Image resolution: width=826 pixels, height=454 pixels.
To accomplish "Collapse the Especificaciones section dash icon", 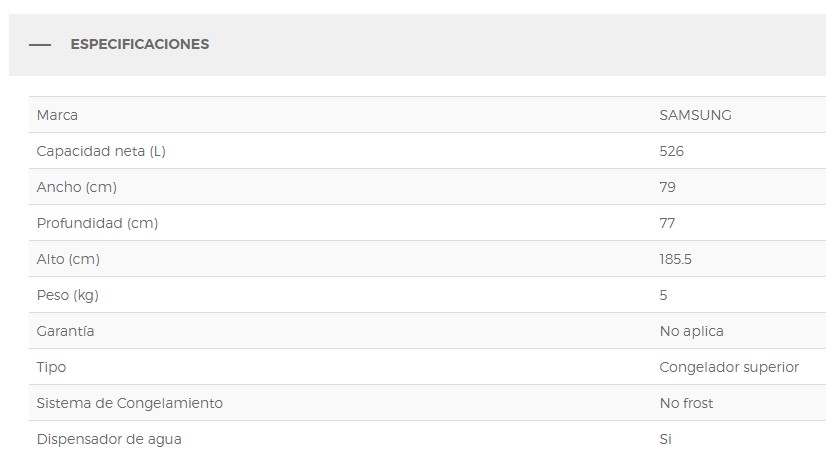I will tap(40, 45).
